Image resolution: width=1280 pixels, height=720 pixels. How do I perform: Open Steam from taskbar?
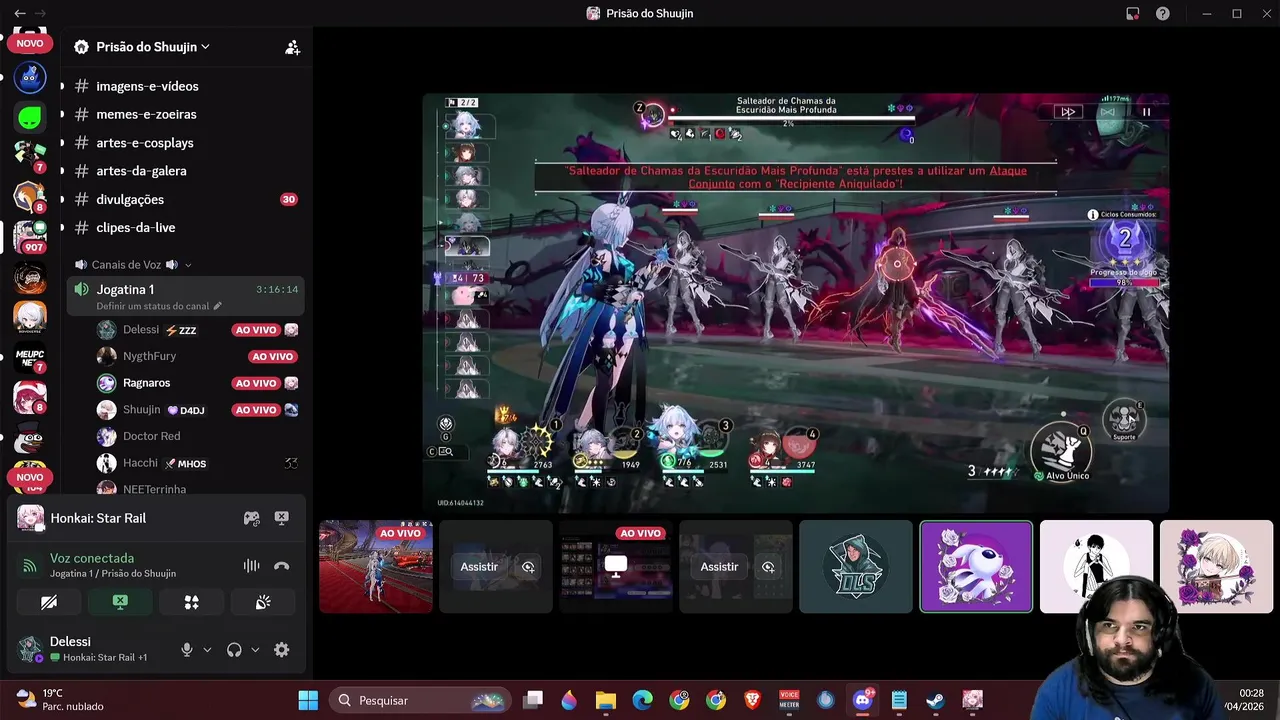pyautogui.click(x=935, y=700)
